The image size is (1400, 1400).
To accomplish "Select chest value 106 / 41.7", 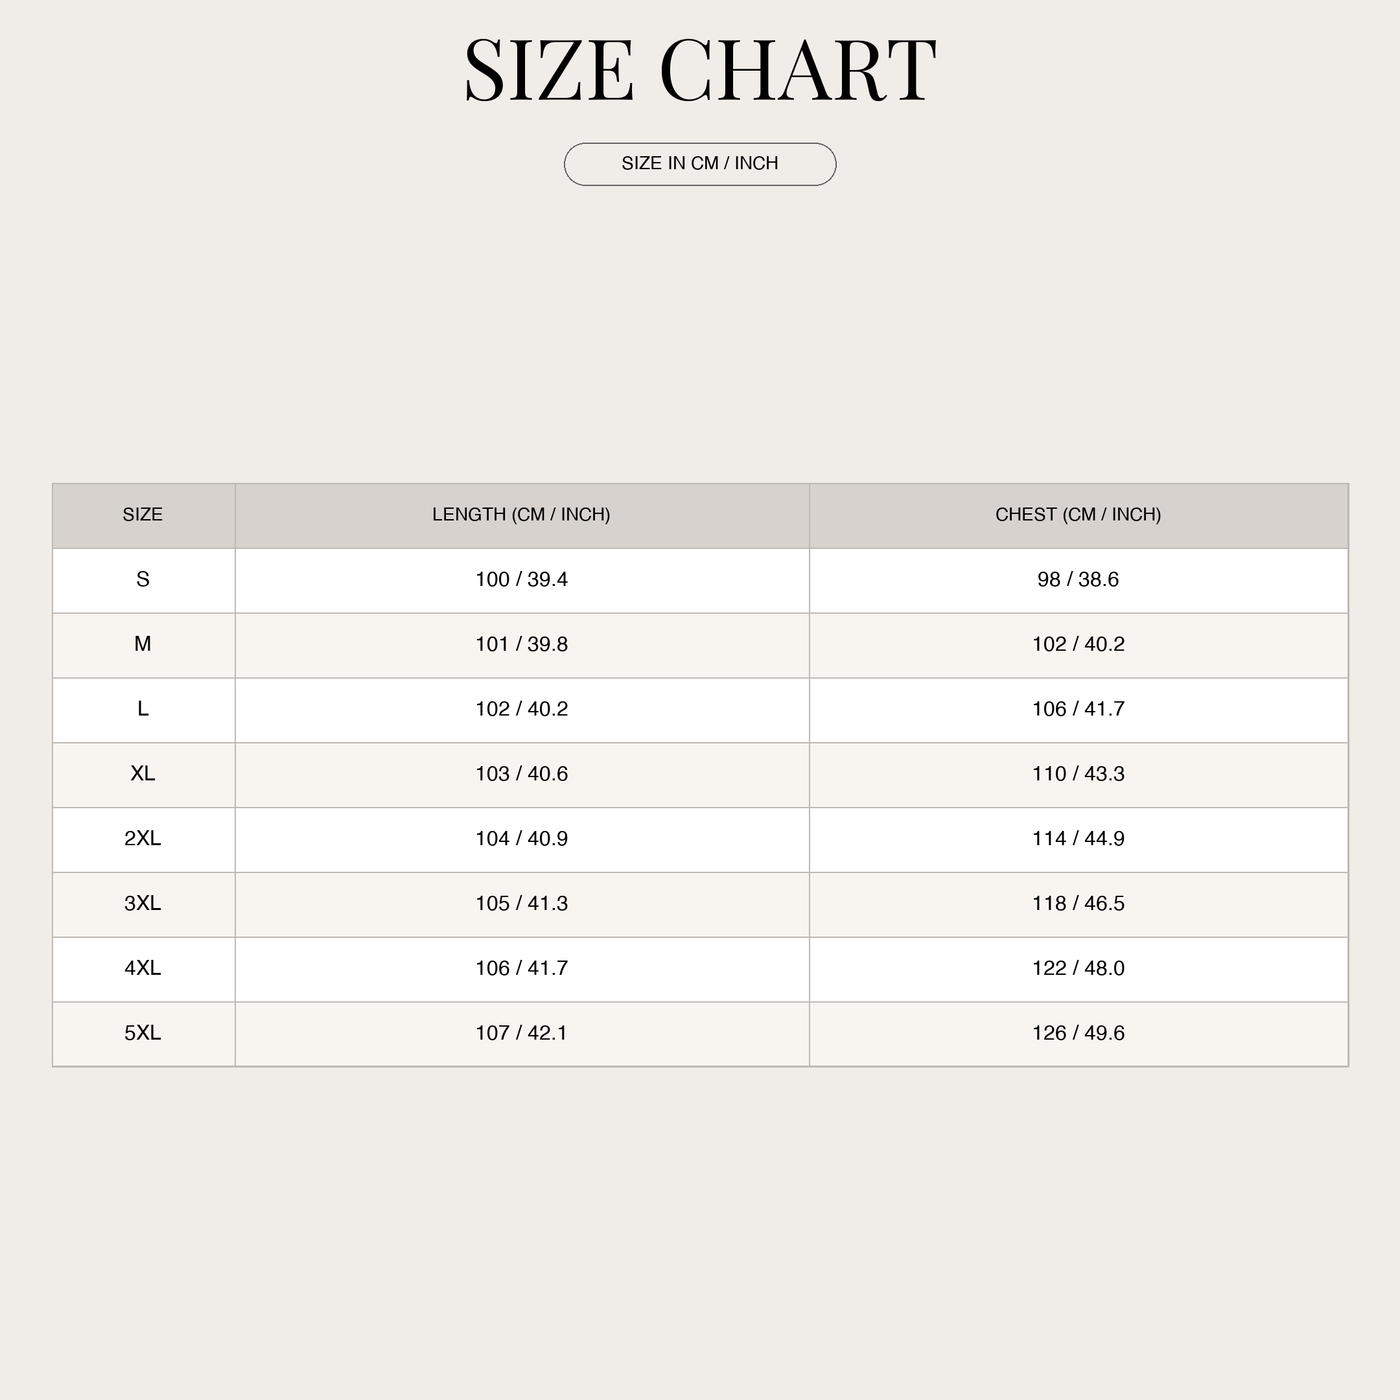I will [x=1078, y=709].
